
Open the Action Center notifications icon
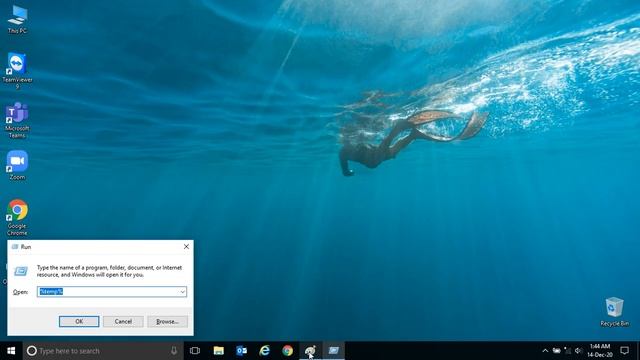(x=624, y=351)
